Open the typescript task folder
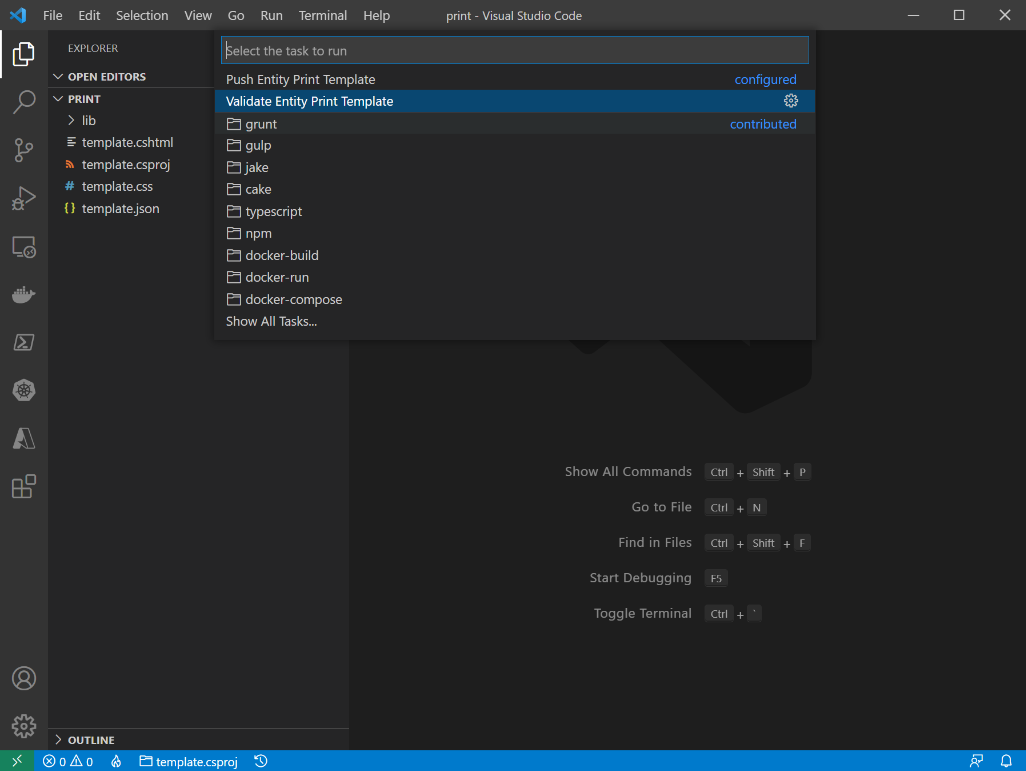 pos(515,211)
